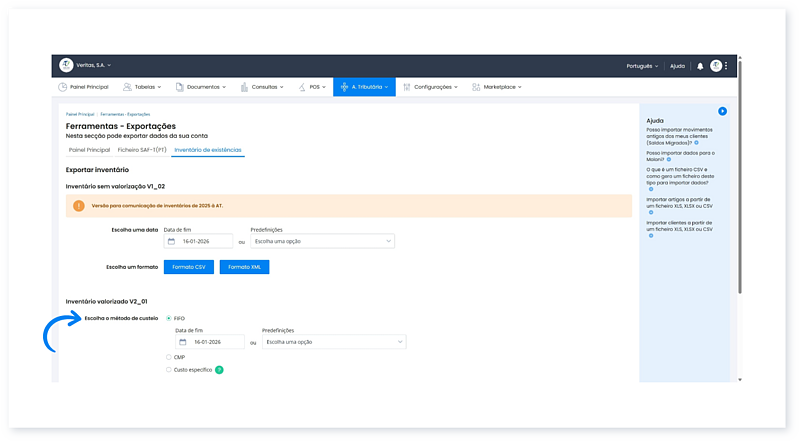Click the help icon beside Custo específico
The width and height of the screenshot is (800, 442).
pyautogui.click(x=219, y=370)
